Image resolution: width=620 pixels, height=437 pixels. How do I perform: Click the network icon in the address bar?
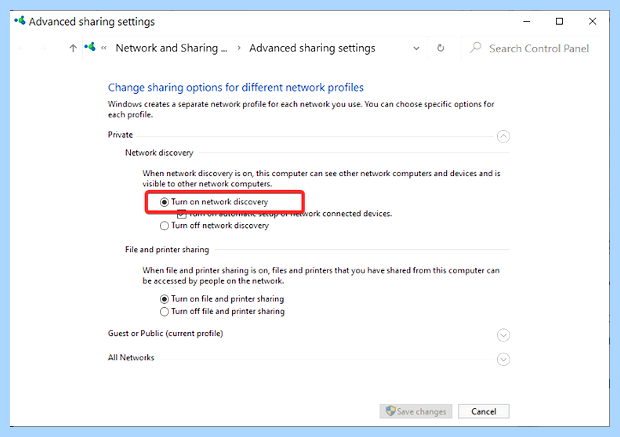coord(90,47)
